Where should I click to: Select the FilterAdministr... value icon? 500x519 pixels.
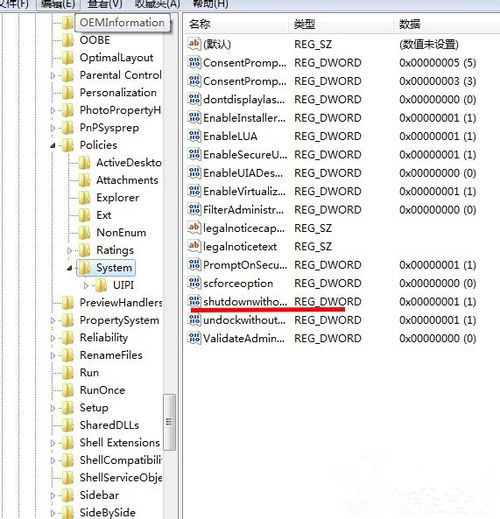(194, 210)
